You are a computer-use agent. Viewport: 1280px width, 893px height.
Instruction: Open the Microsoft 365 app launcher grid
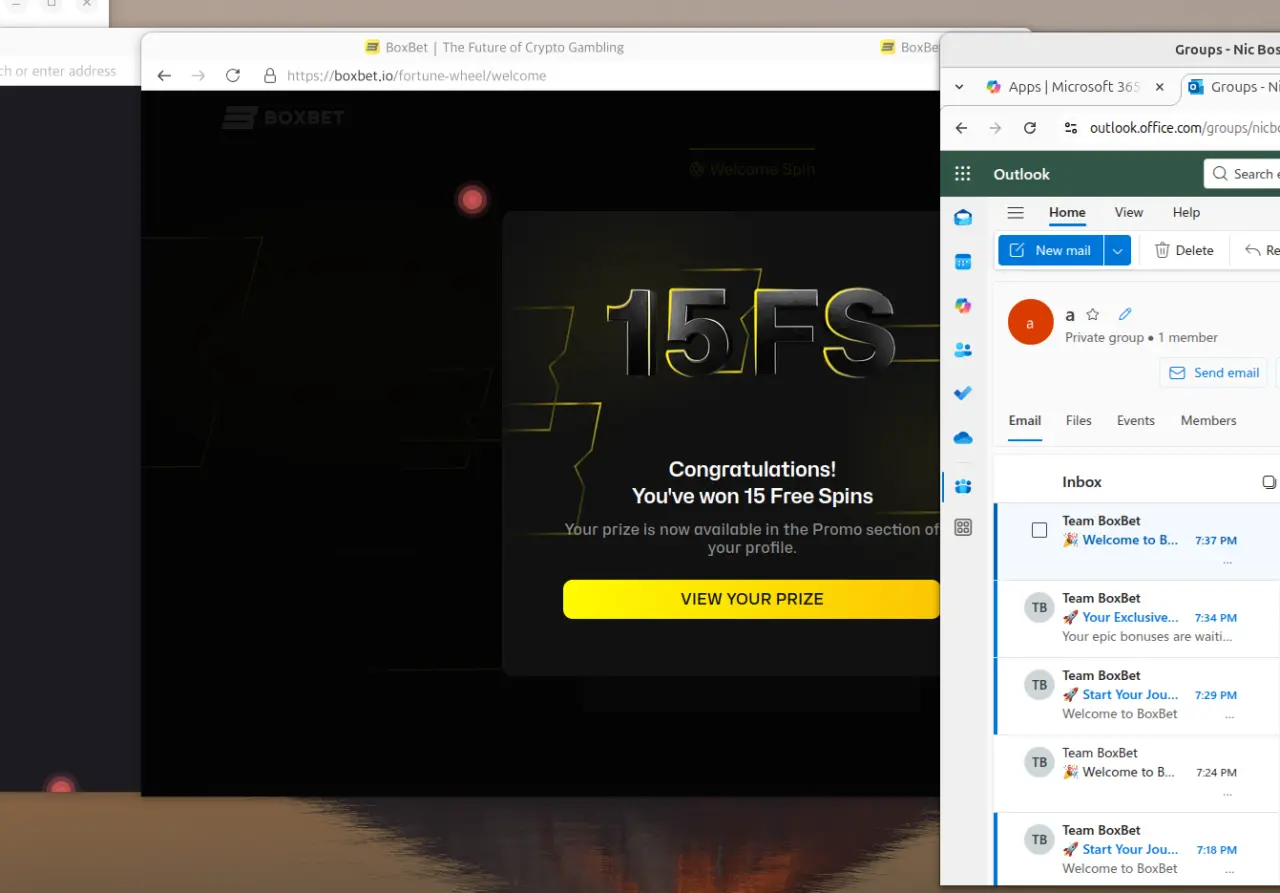coord(963,174)
